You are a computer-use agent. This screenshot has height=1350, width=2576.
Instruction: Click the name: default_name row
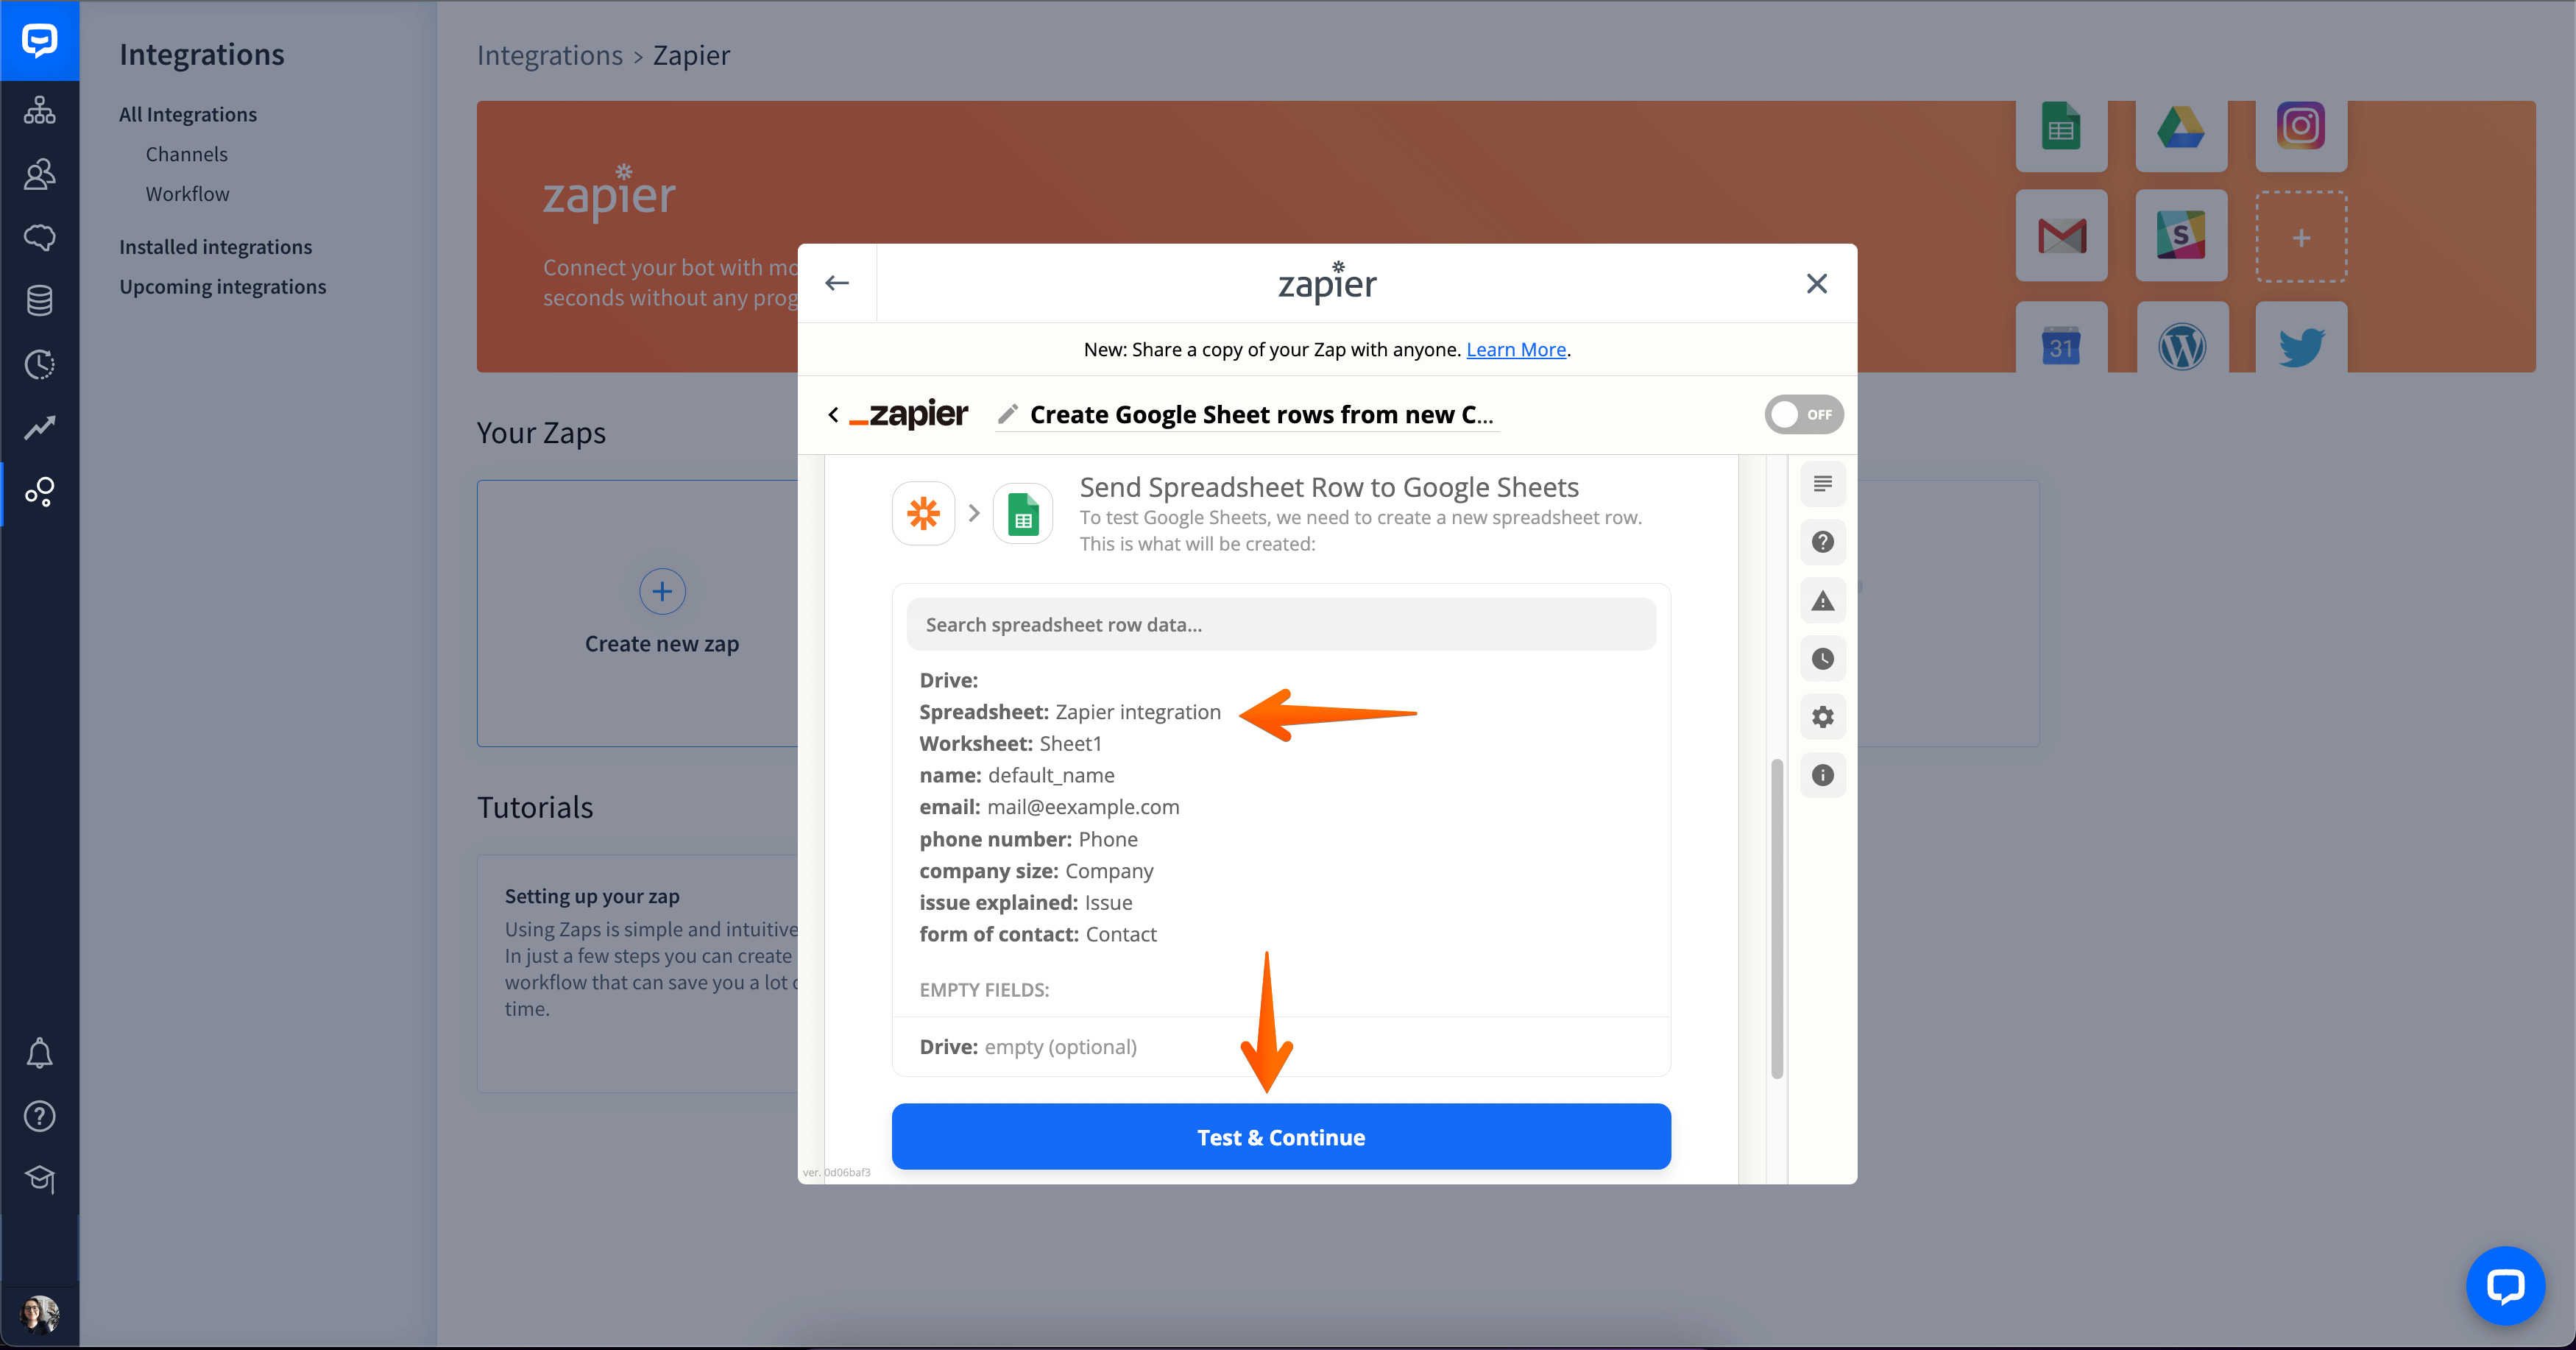pos(1016,775)
